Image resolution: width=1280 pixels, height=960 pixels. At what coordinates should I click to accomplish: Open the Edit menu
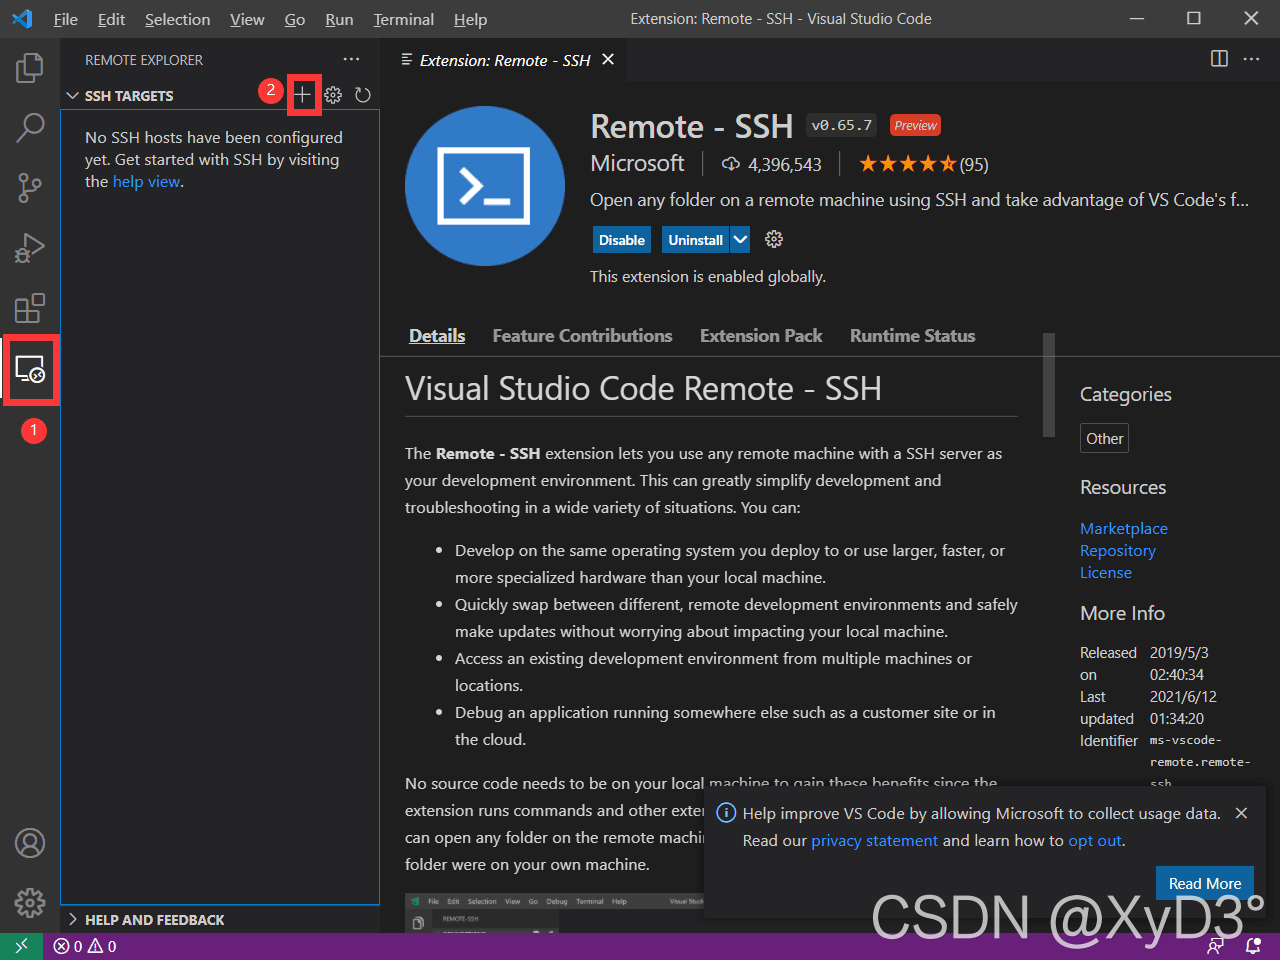(x=111, y=19)
